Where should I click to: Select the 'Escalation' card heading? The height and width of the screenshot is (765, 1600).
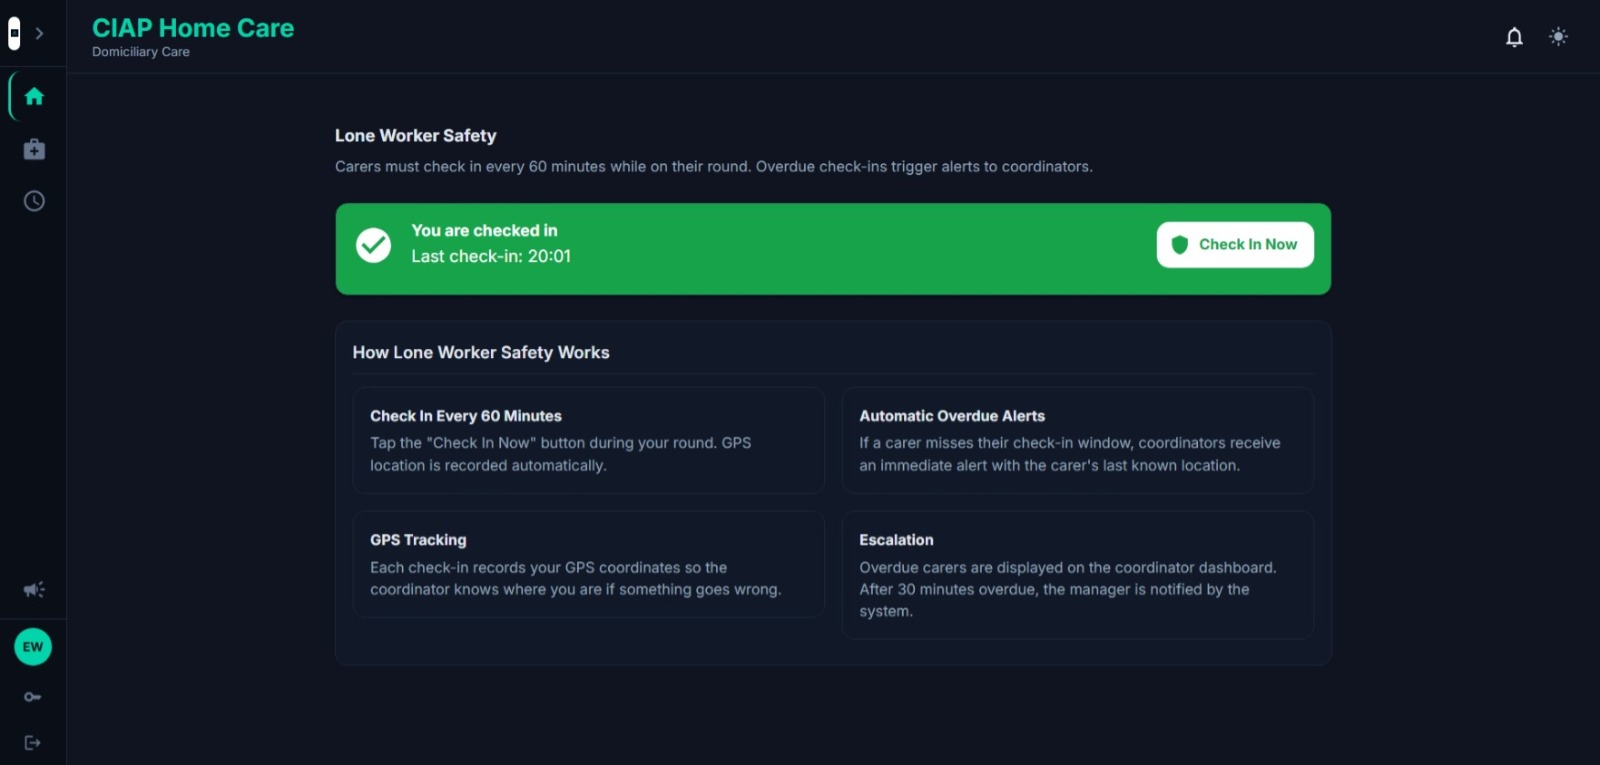tap(896, 540)
